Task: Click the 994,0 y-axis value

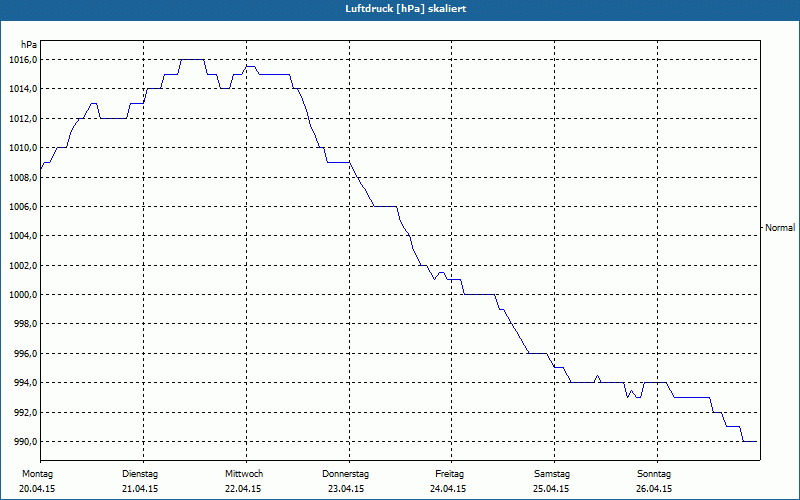Action: [24, 383]
